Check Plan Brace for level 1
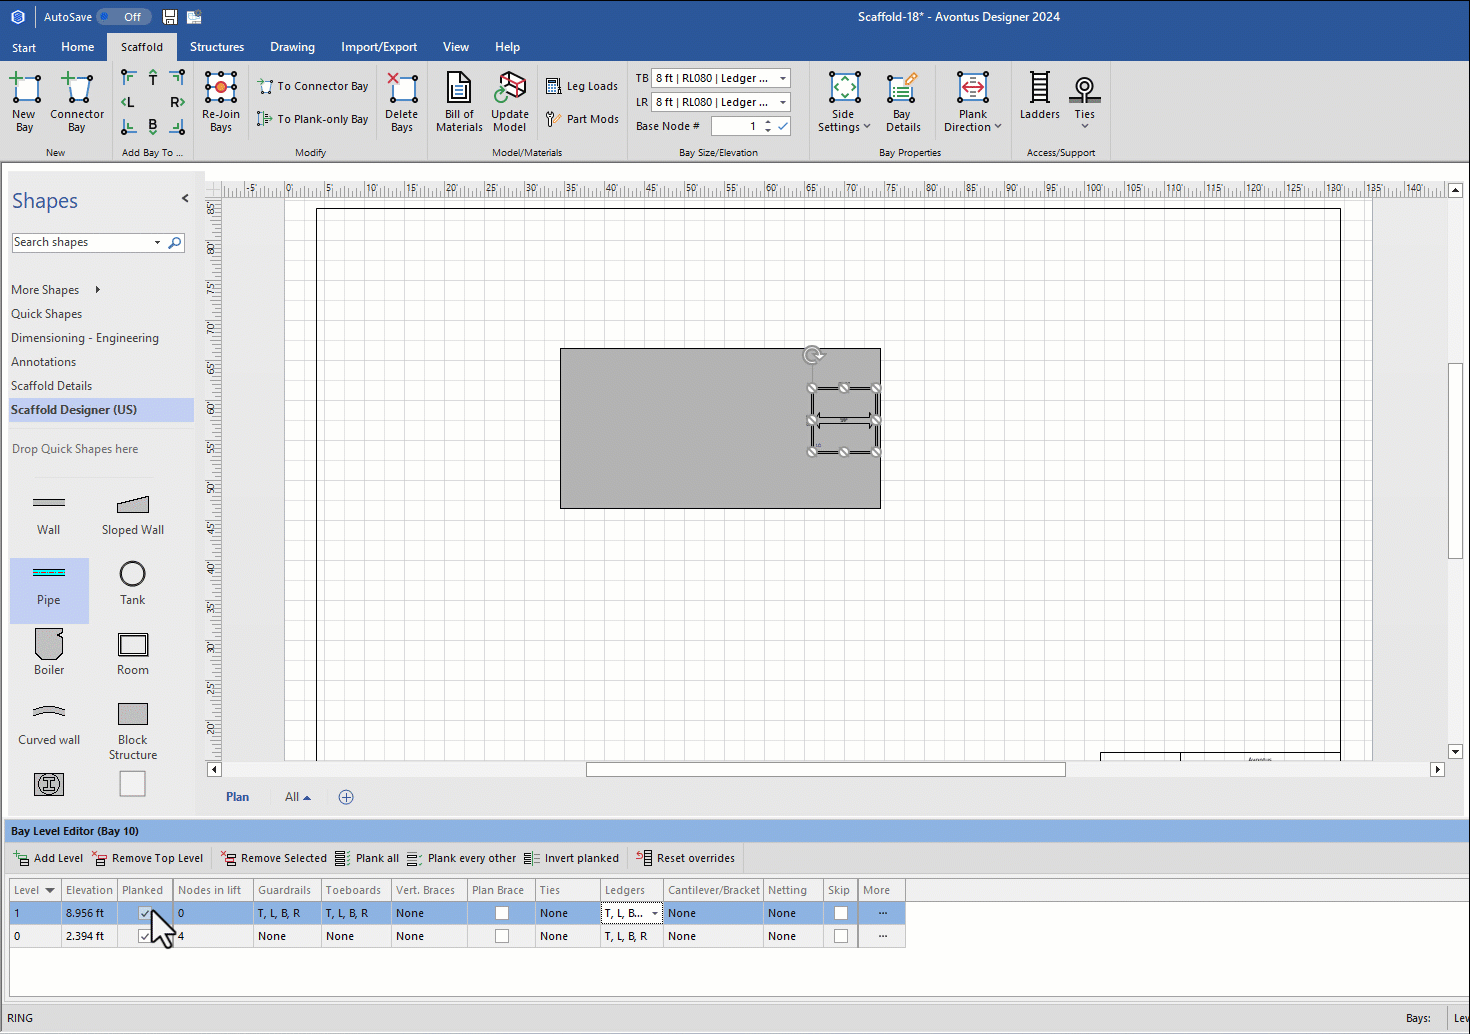 coord(502,913)
